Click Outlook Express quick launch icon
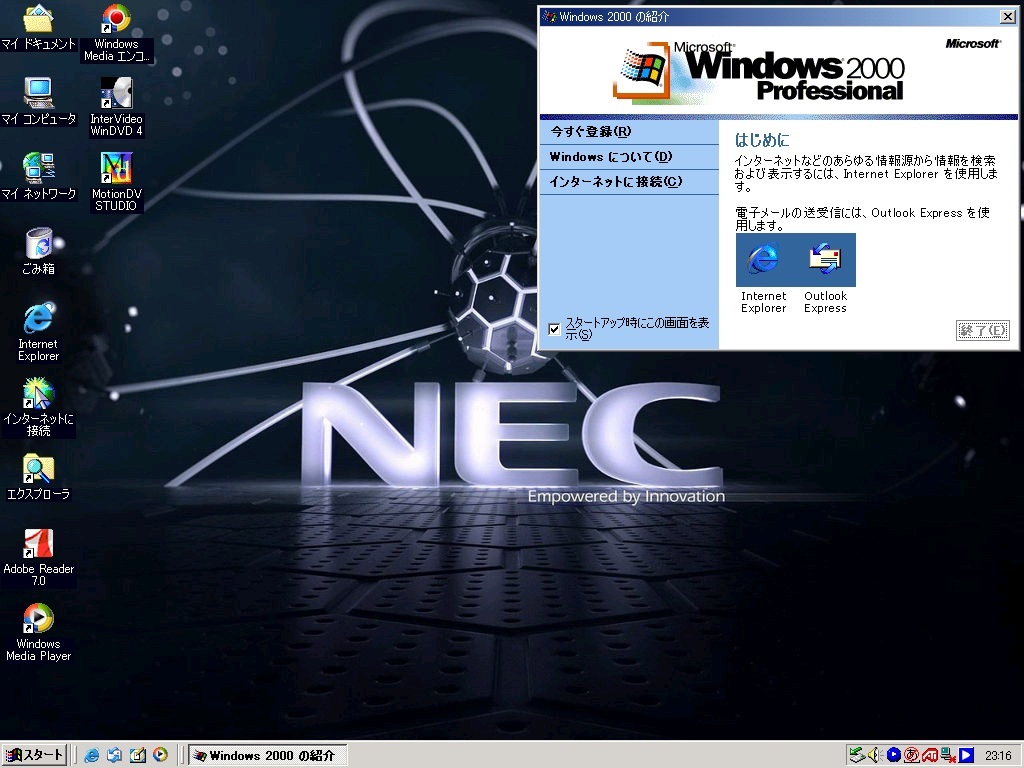Image resolution: width=1024 pixels, height=768 pixels. tap(114, 755)
